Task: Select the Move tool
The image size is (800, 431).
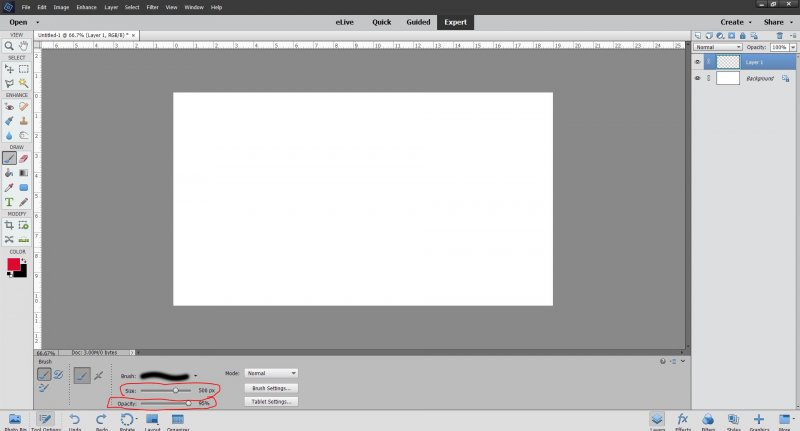Action: click(9, 69)
